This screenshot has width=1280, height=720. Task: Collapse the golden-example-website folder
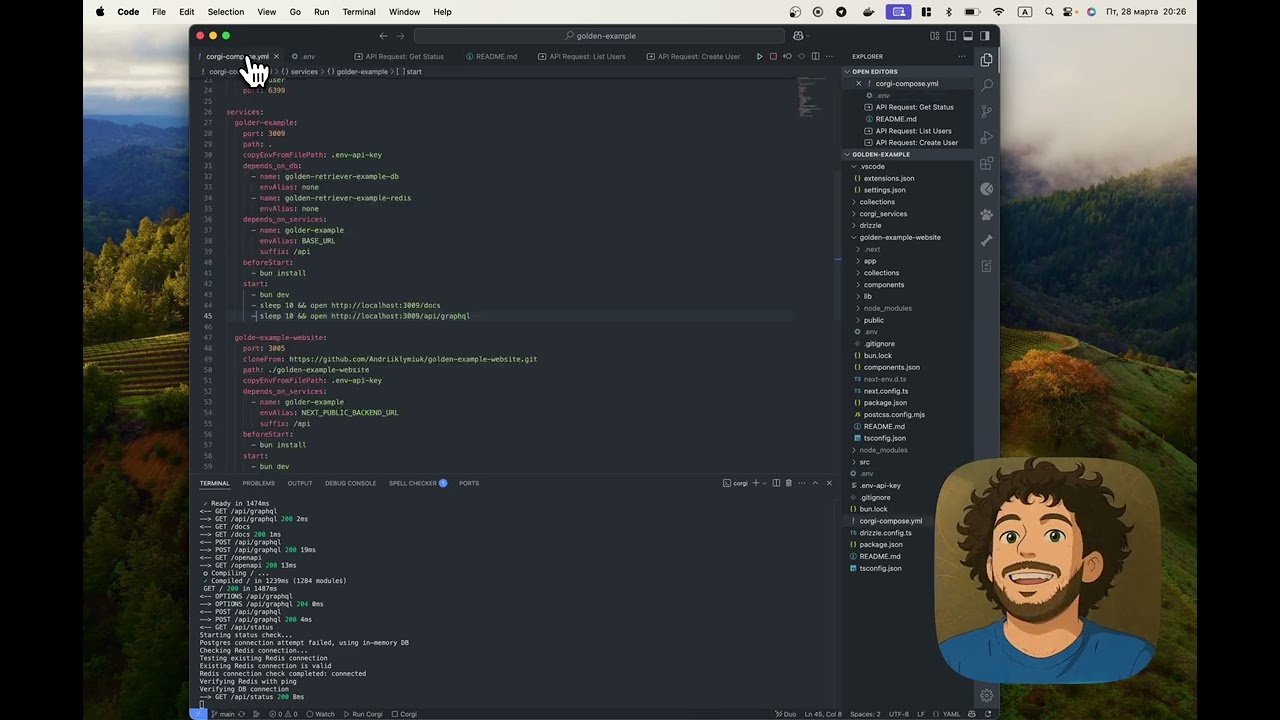[900, 238]
